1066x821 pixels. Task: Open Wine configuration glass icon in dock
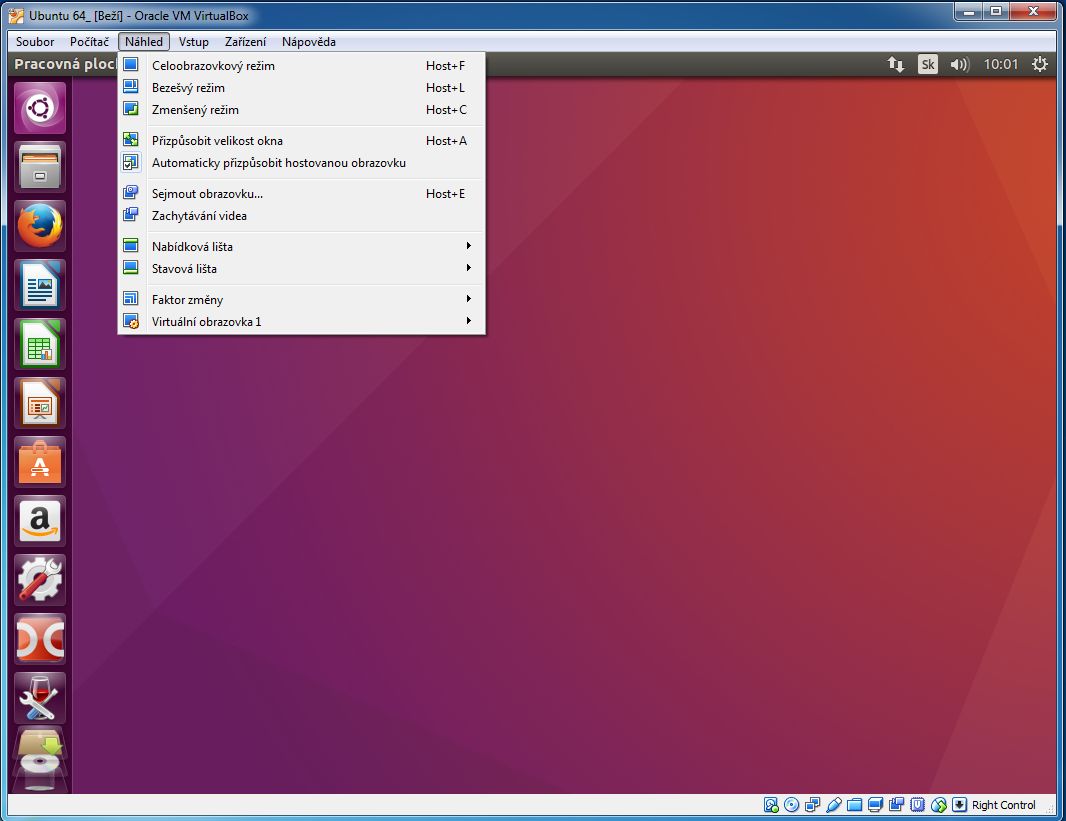click(x=40, y=698)
